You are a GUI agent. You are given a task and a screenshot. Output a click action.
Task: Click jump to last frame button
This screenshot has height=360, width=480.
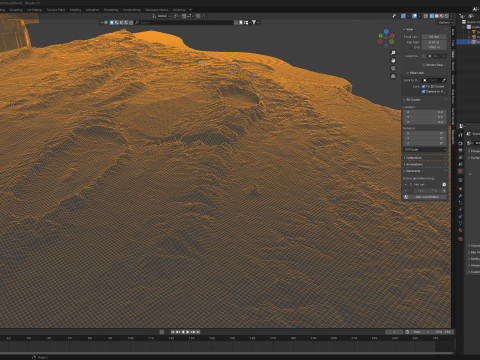[198, 332]
